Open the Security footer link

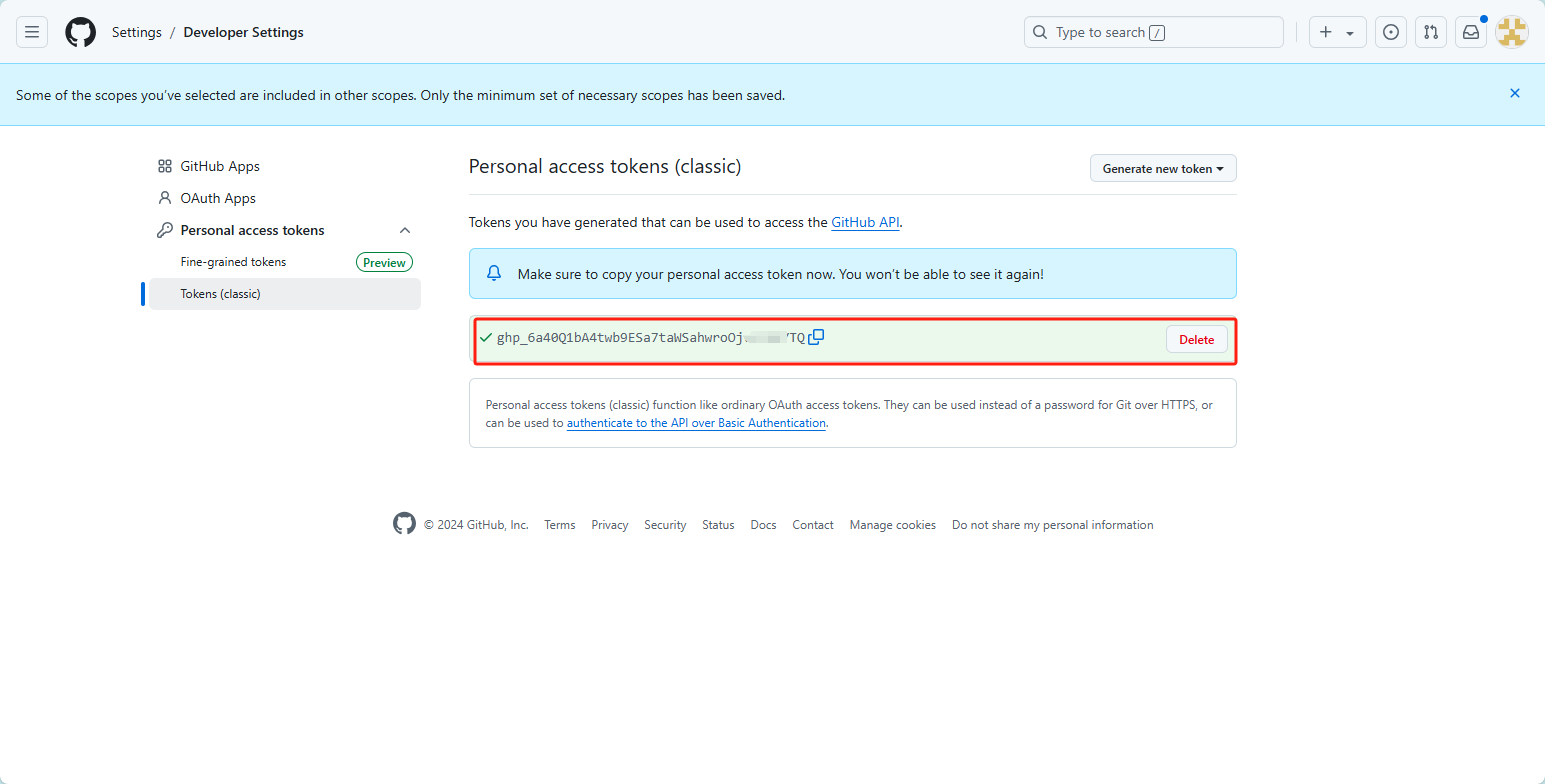[665, 525]
